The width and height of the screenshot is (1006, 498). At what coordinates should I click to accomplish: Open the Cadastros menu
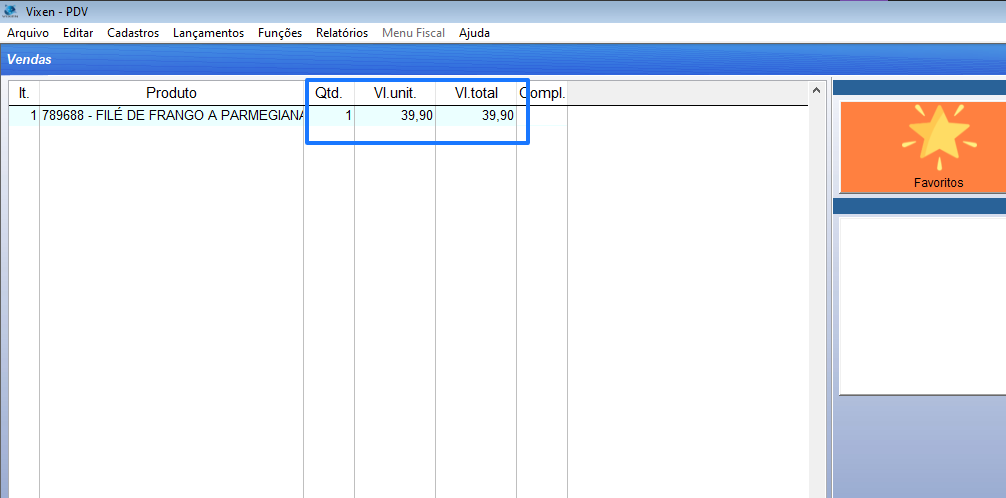coord(133,33)
